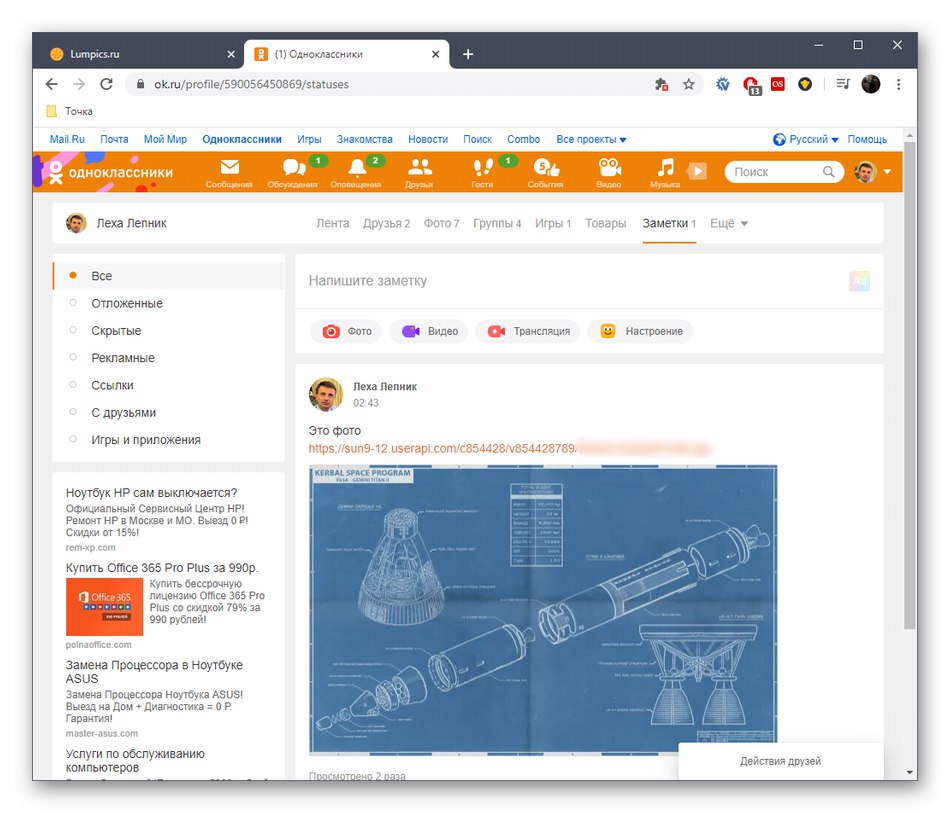The image size is (950, 813).
Task: Click browser forward arrow
Action: (x=79, y=84)
